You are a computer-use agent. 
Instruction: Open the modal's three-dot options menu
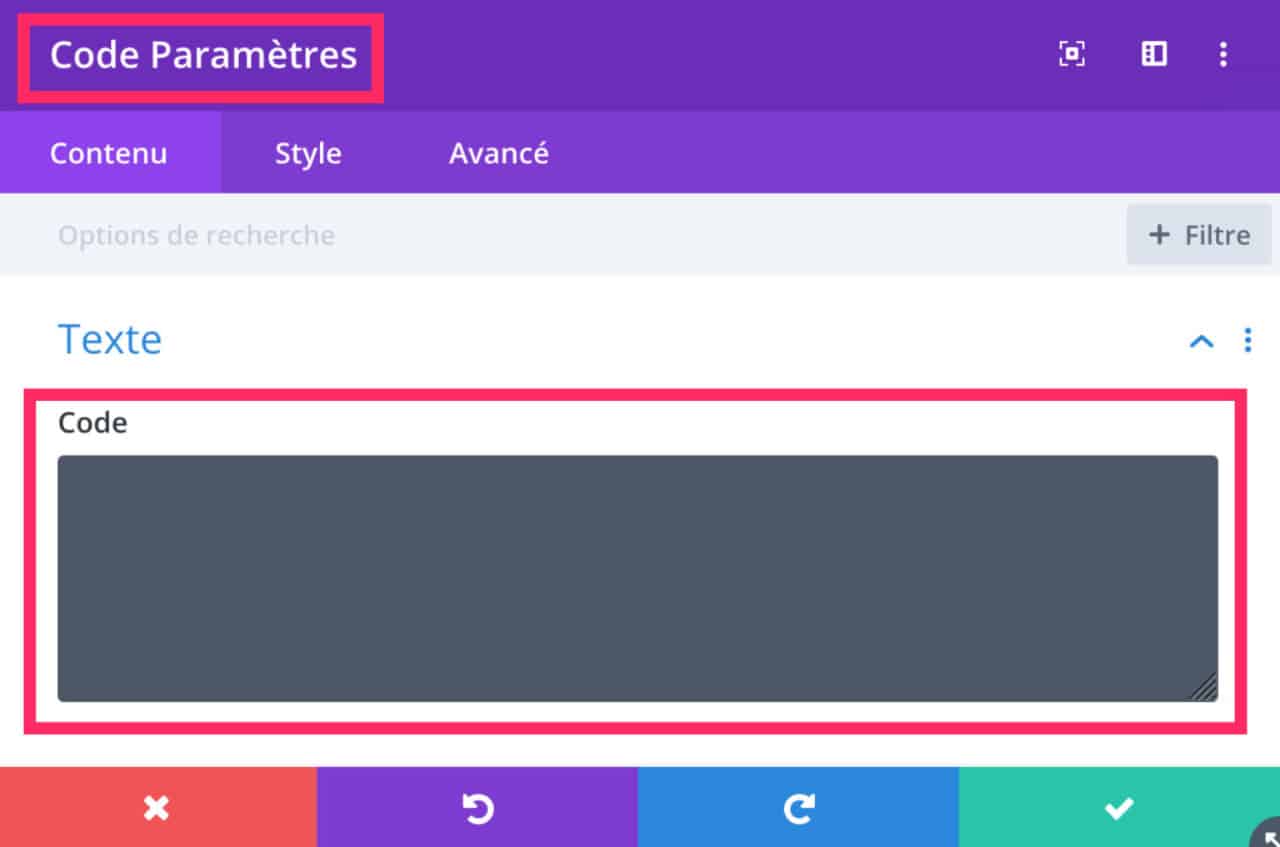pos(1222,55)
